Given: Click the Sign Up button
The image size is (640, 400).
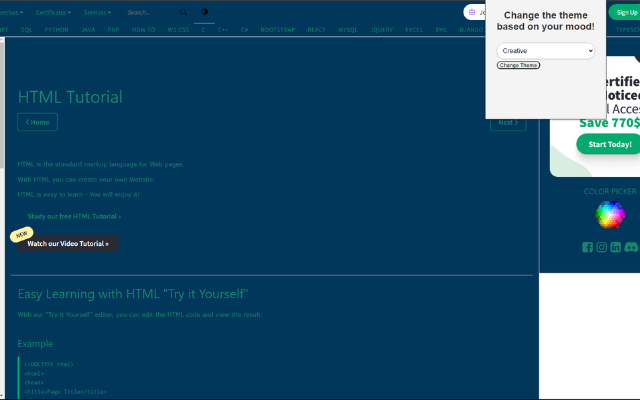Looking at the screenshot, I should click(x=626, y=12).
